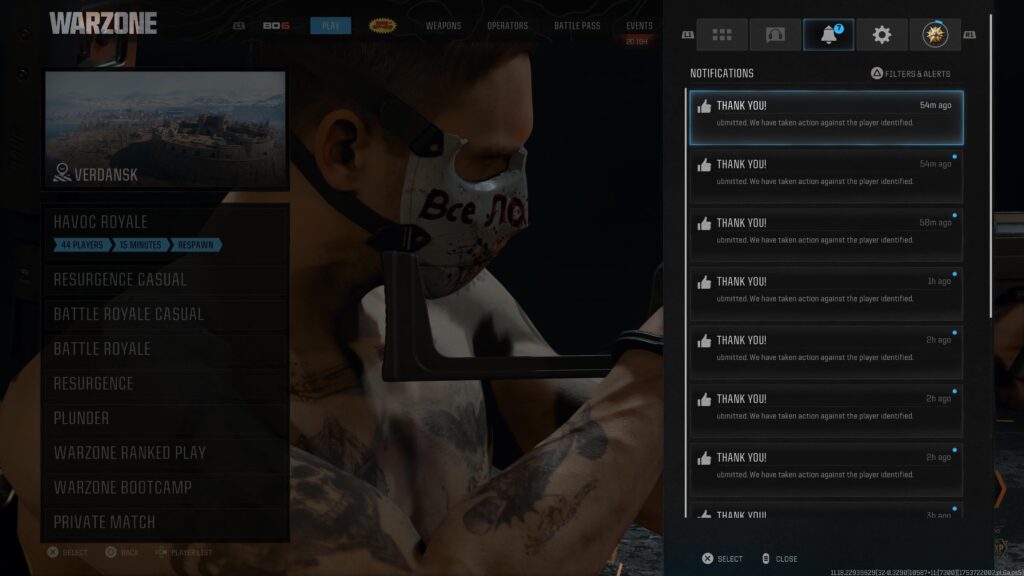The height and width of the screenshot is (576, 1024).
Task: Click the BO6 logo in top bar
Action: click(276, 25)
